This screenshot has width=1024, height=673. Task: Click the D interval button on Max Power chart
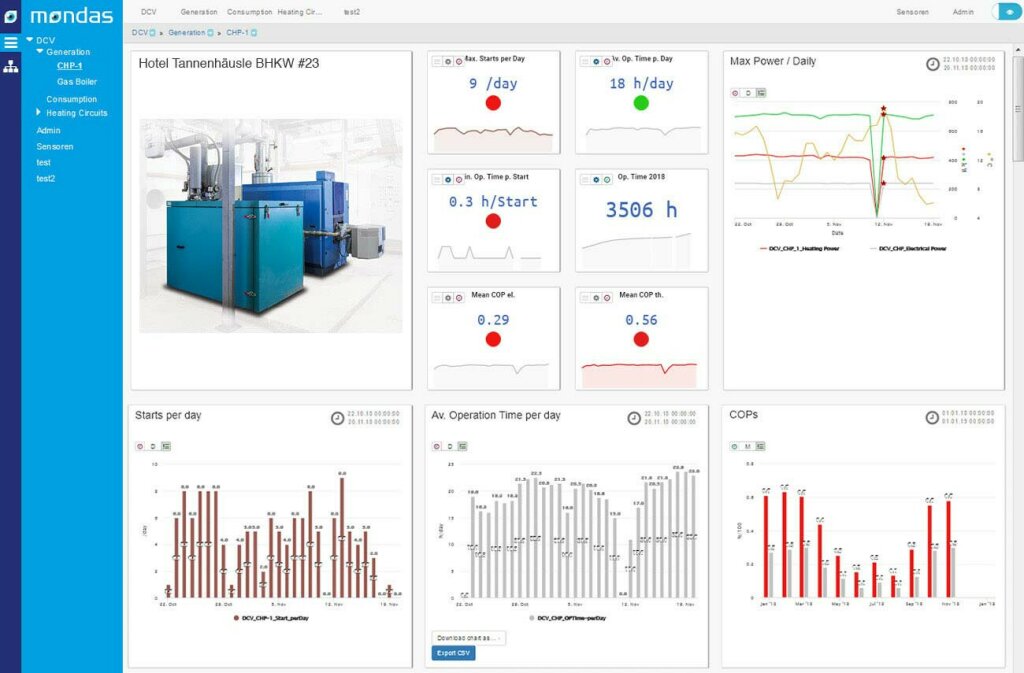point(748,93)
